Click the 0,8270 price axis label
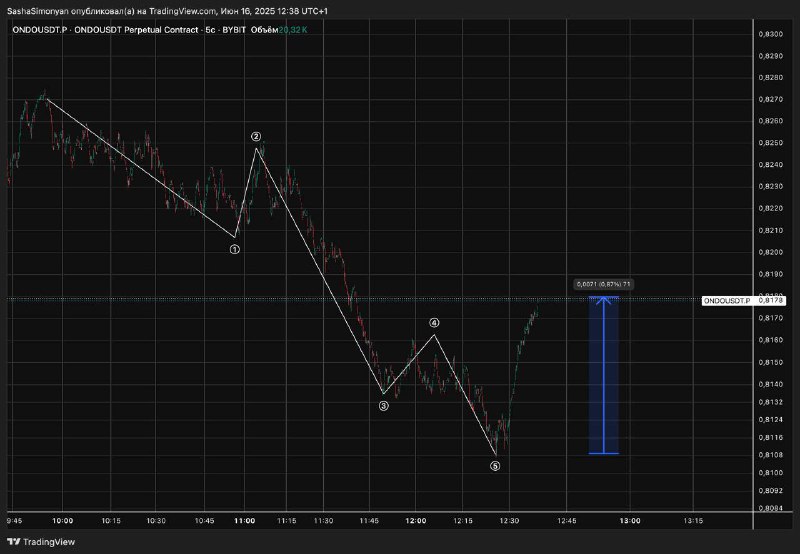800x554 pixels. pyautogui.click(x=770, y=99)
